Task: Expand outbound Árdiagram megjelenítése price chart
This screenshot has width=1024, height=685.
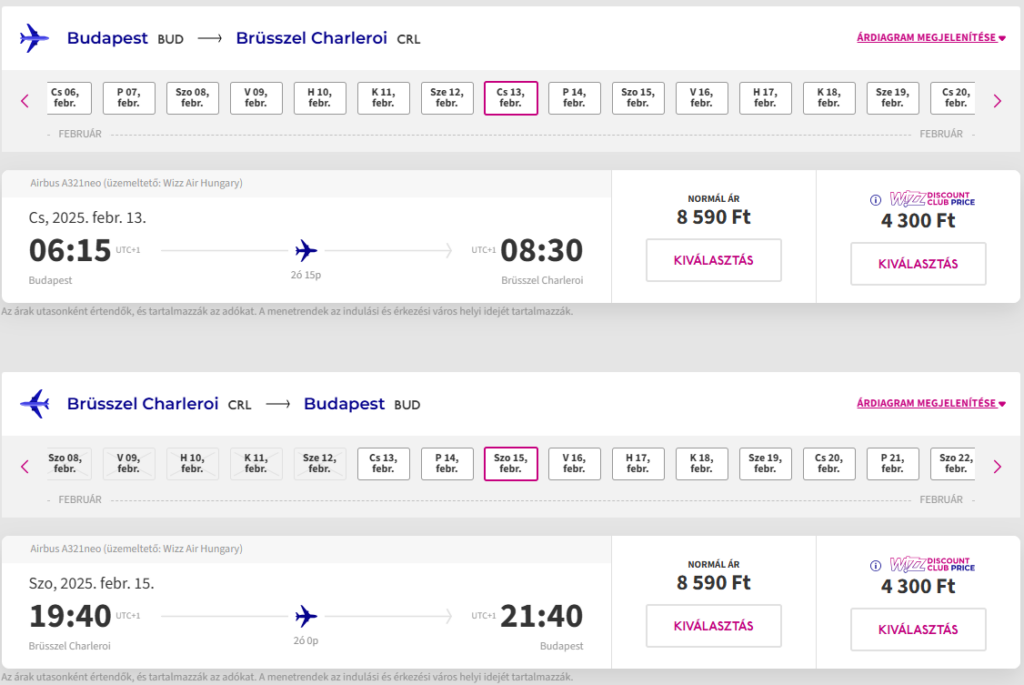Action: click(931, 38)
